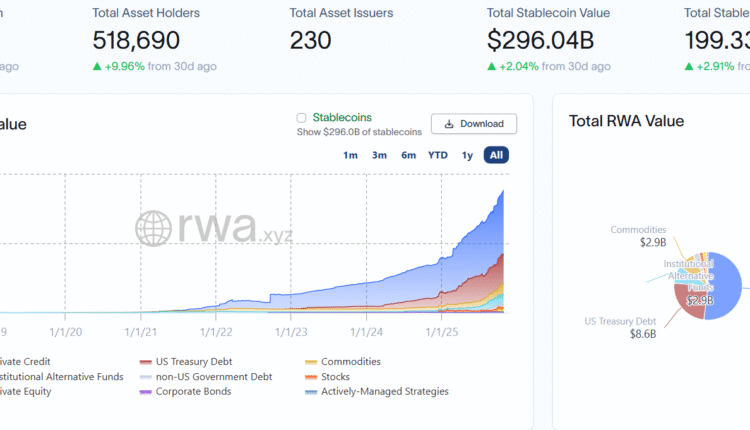Click the download icon in the Download button
750x430 pixels.
pos(450,124)
